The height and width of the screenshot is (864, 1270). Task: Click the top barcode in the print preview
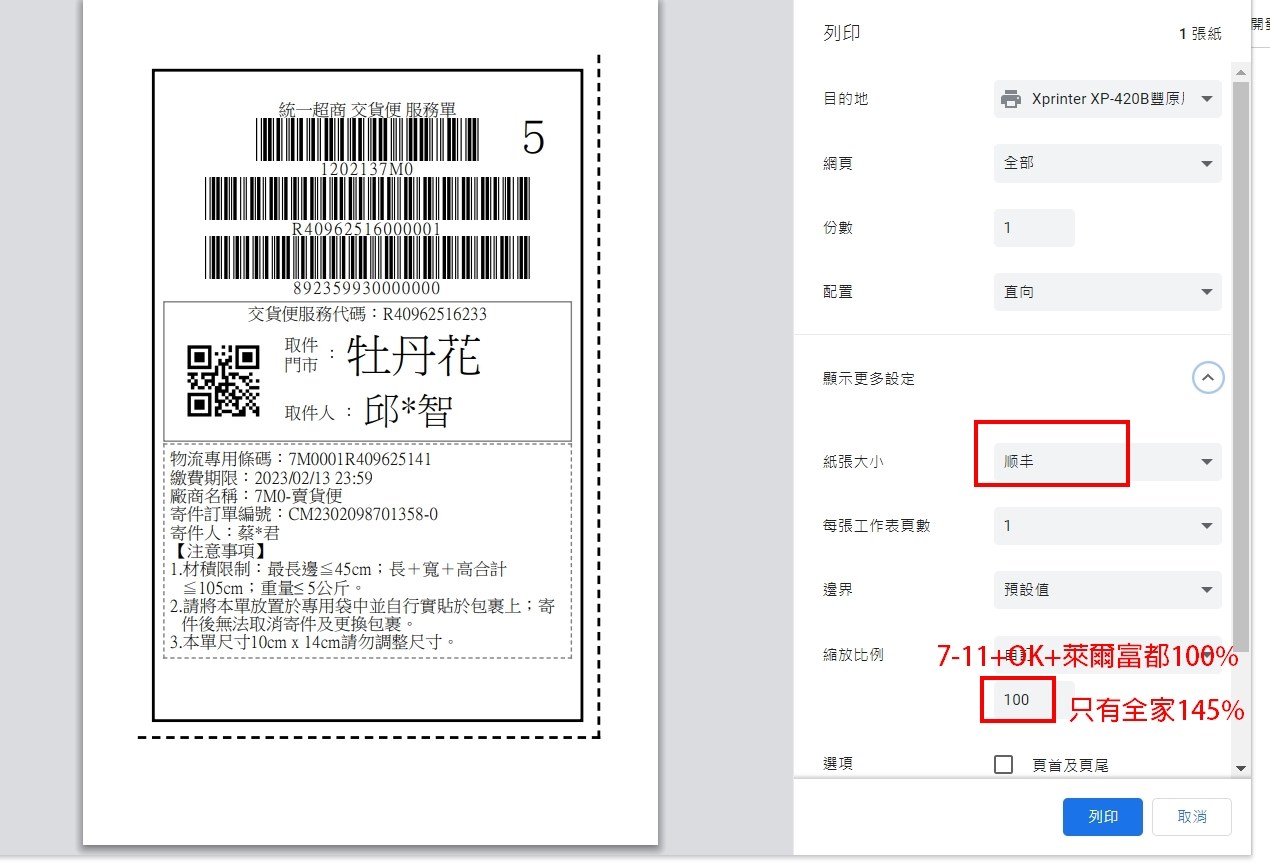coord(366,140)
